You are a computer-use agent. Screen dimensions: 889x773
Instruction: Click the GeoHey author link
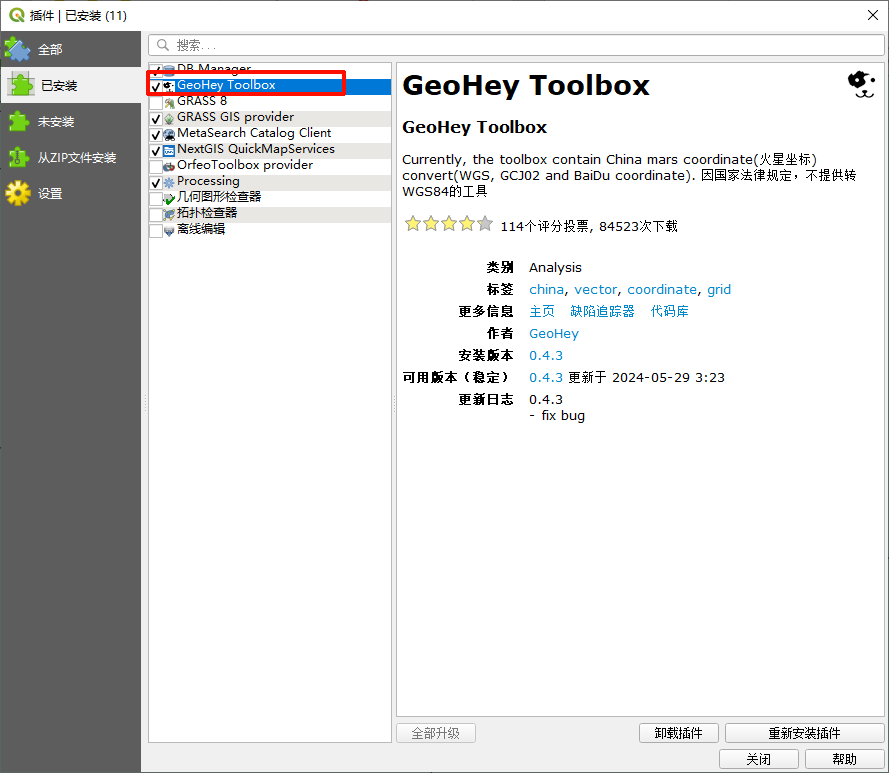tap(554, 333)
